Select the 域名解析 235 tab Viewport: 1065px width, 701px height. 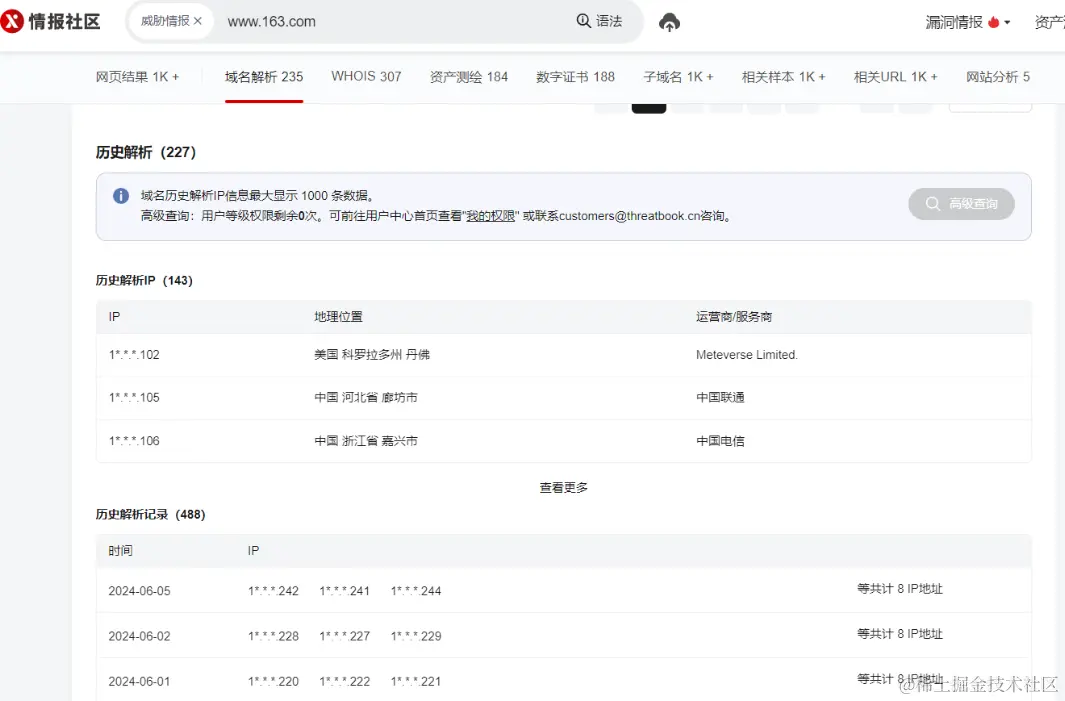pos(264,77)
